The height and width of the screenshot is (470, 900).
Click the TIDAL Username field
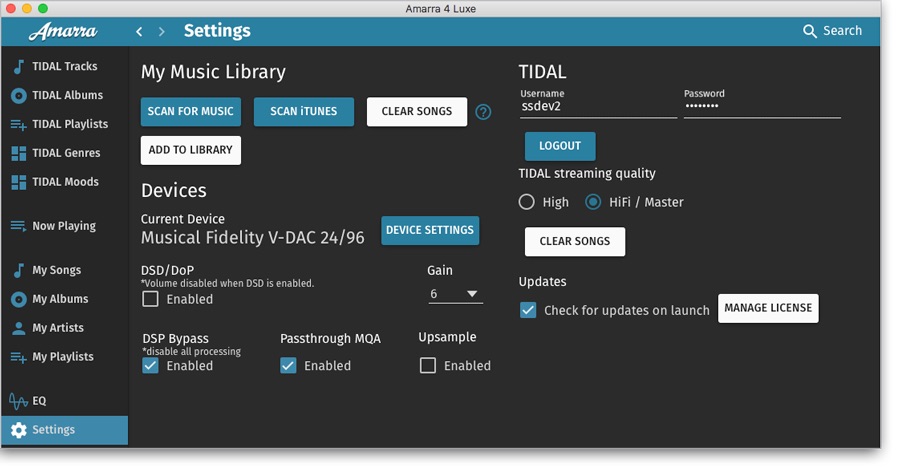[x=597, y=107]
